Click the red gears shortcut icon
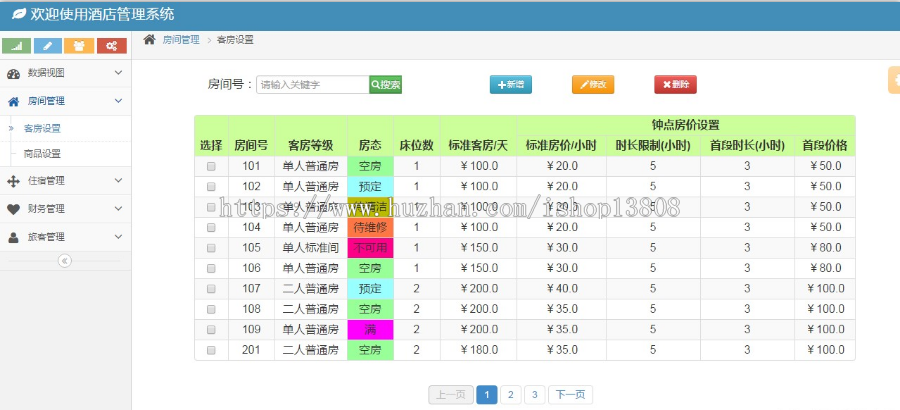 point(112,46)
